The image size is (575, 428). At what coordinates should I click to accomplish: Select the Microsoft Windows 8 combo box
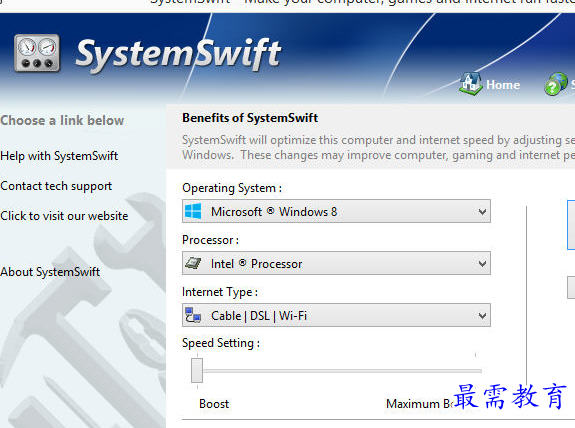336,211
